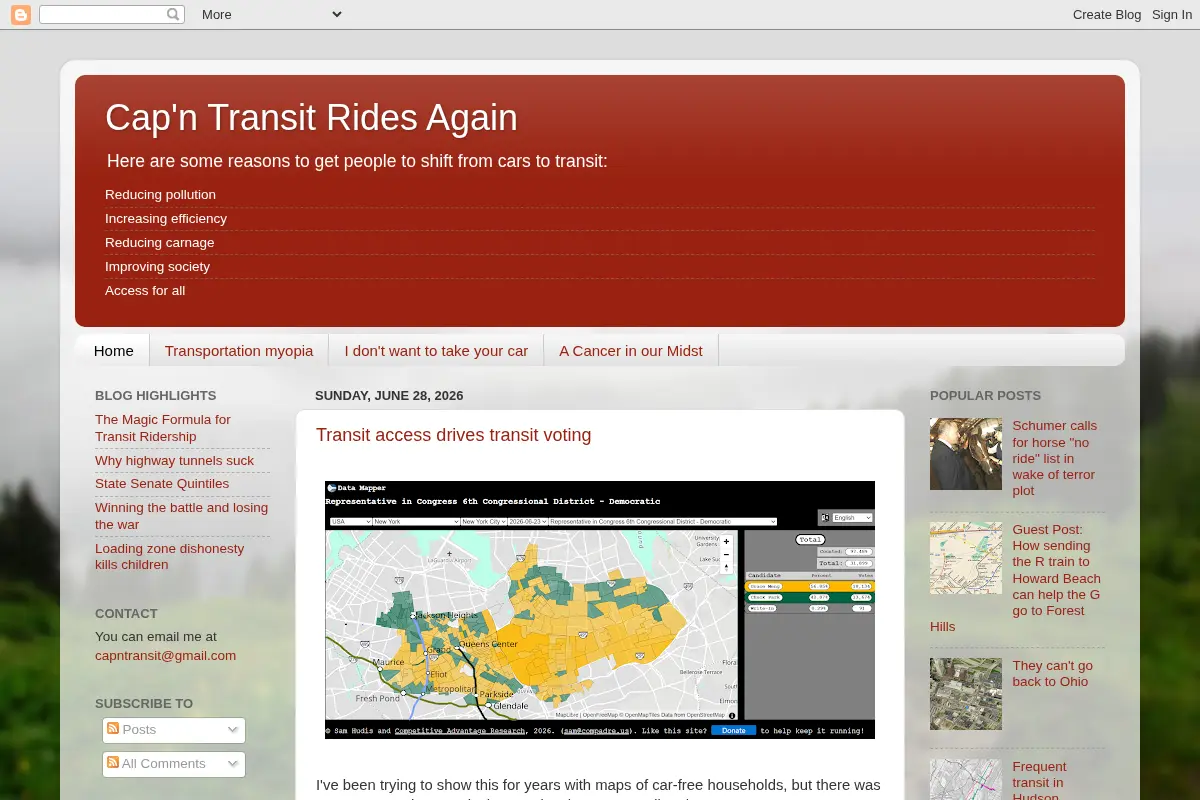Click the Guest Post map thumbnail
This screenshot has width=1200, height=800.
coord(966,558)
